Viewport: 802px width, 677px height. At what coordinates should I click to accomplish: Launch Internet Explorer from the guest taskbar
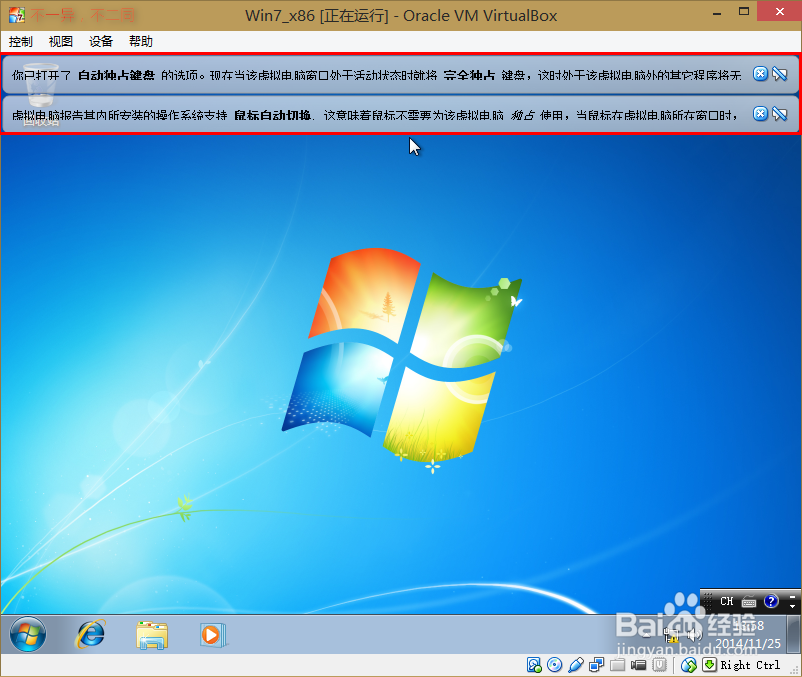(x=91, y=635)
